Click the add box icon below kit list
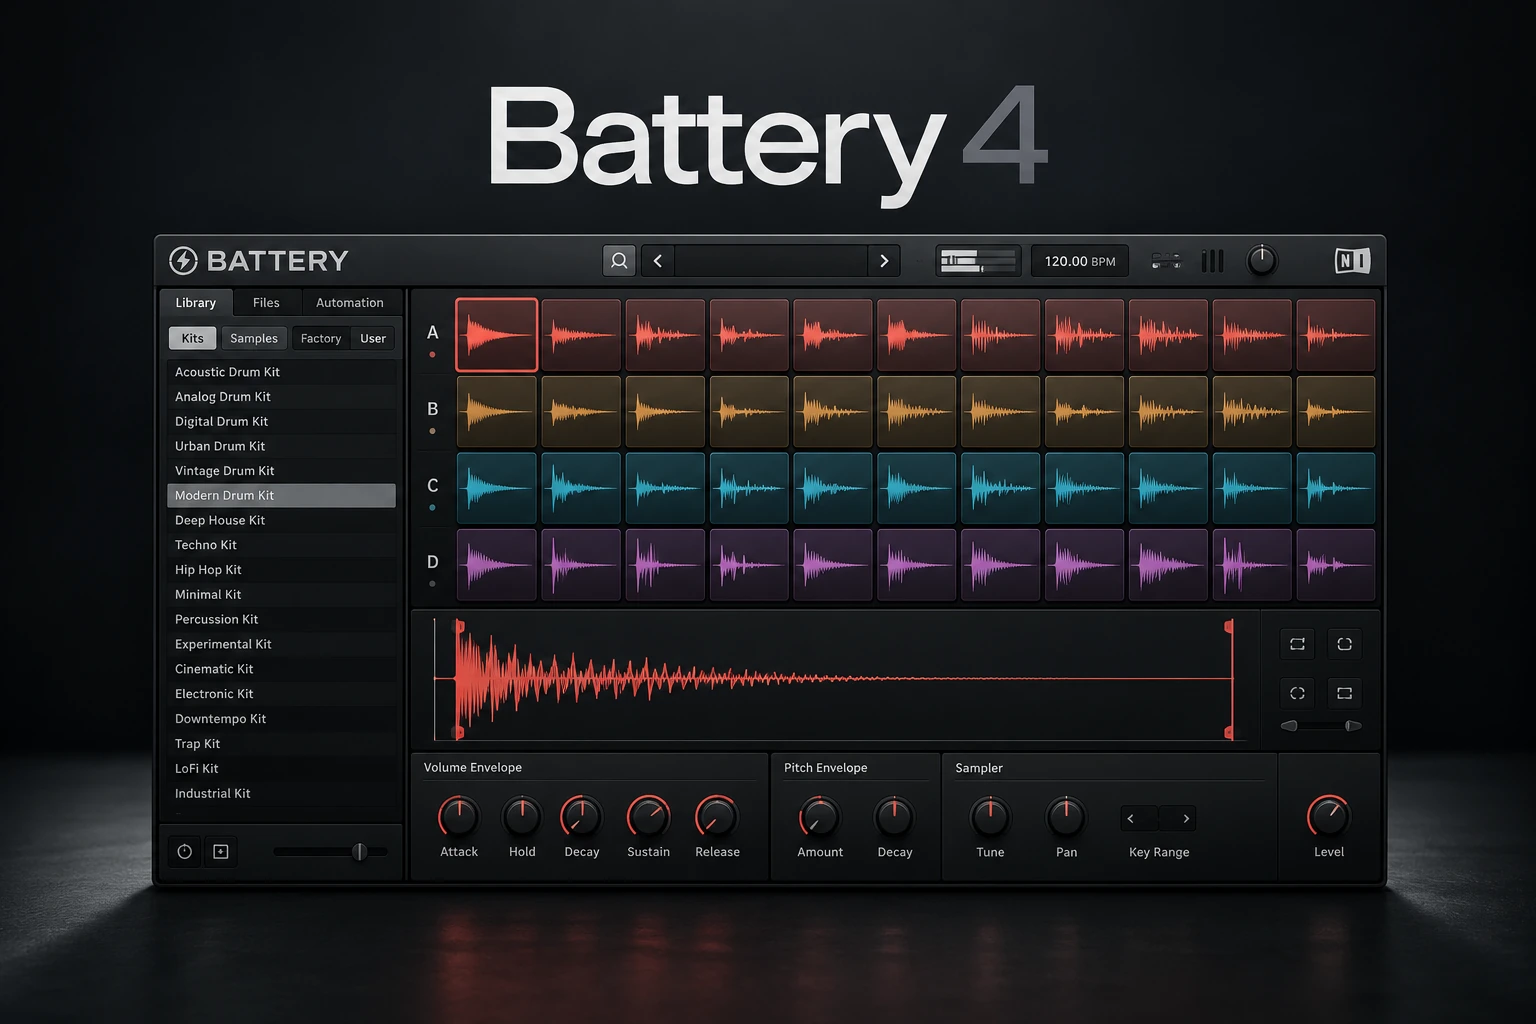Screen dimensions: 1536x1024 tap(221, 852)
